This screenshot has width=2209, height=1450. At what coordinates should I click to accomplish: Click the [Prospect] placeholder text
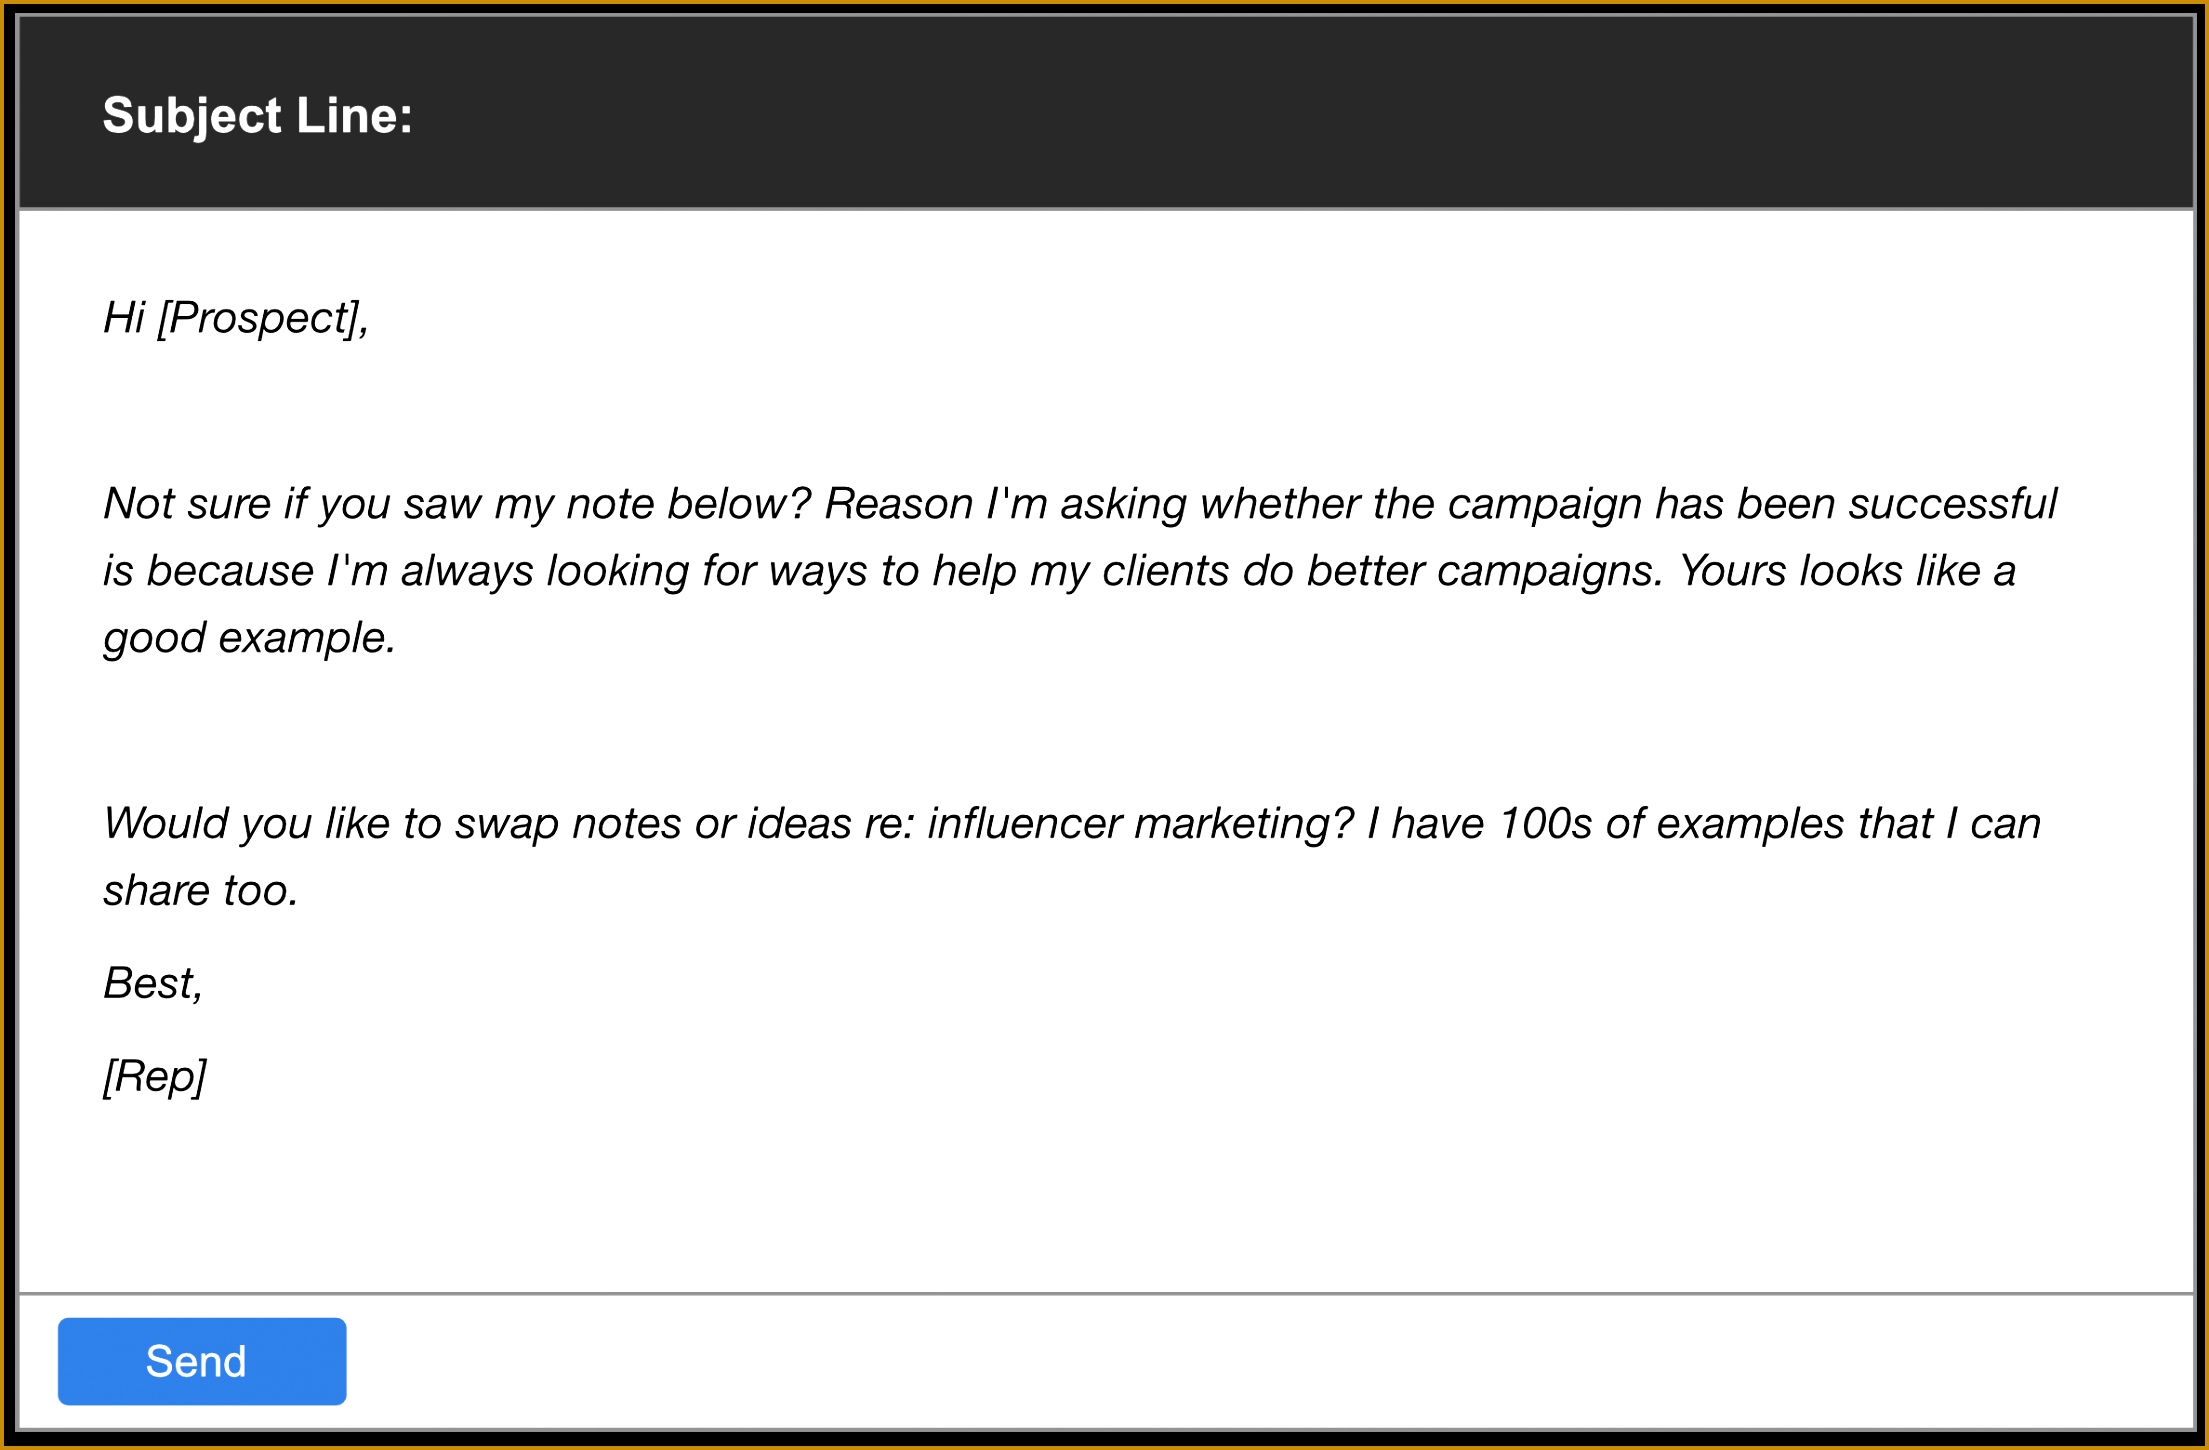tap(262, 318)
